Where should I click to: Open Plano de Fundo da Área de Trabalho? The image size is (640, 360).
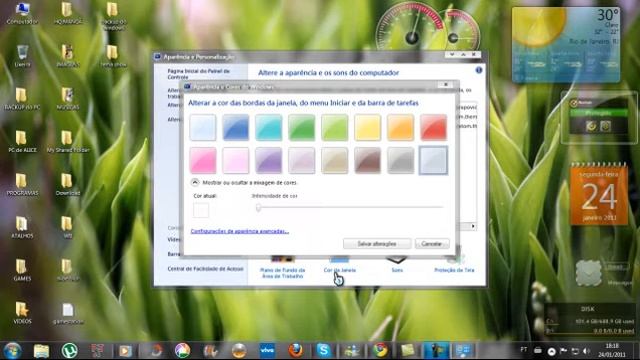coord(282,273)
